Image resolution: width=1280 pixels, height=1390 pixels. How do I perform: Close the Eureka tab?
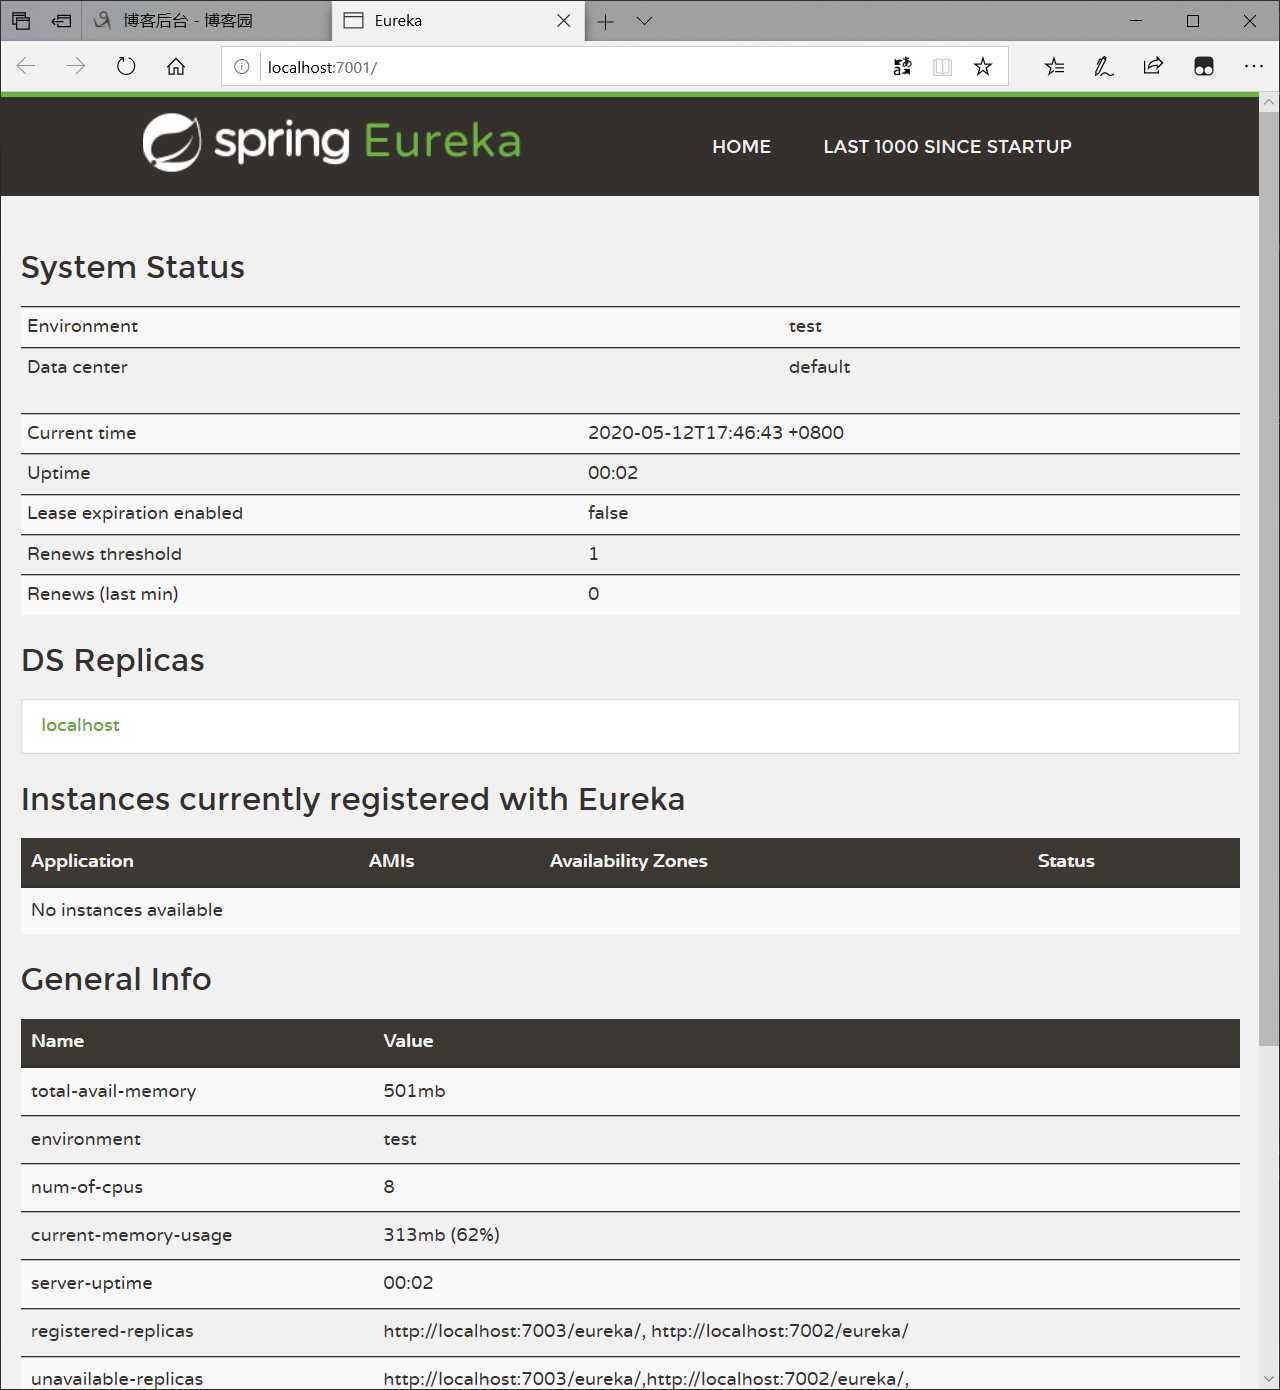click(x=564, y=20)
